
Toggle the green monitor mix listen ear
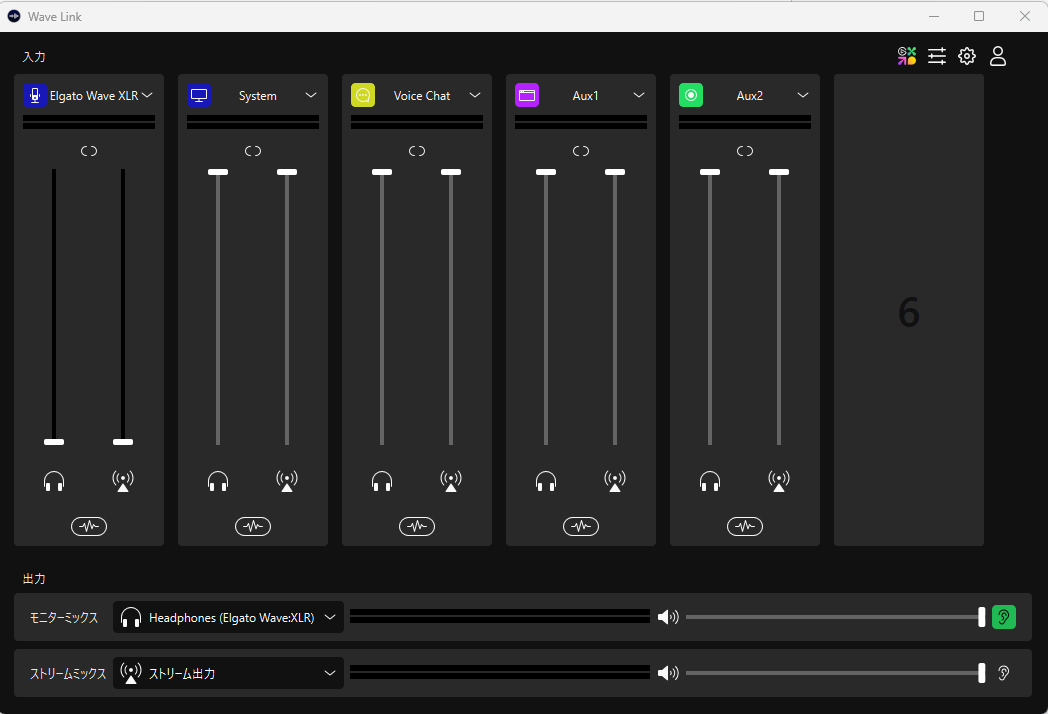1003,617
